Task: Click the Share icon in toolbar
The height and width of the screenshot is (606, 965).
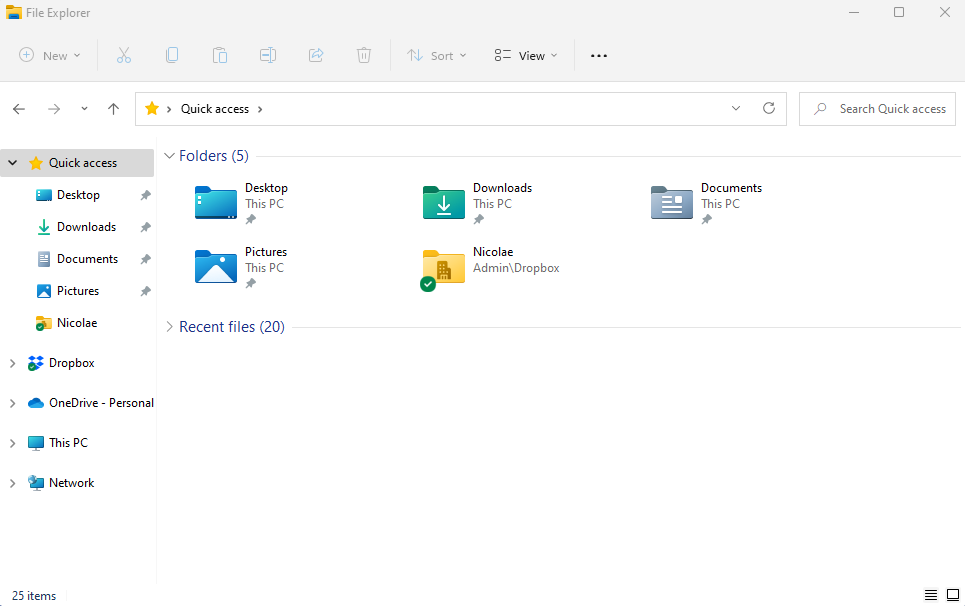Action: pyautogui.click(x=316, y=56)
